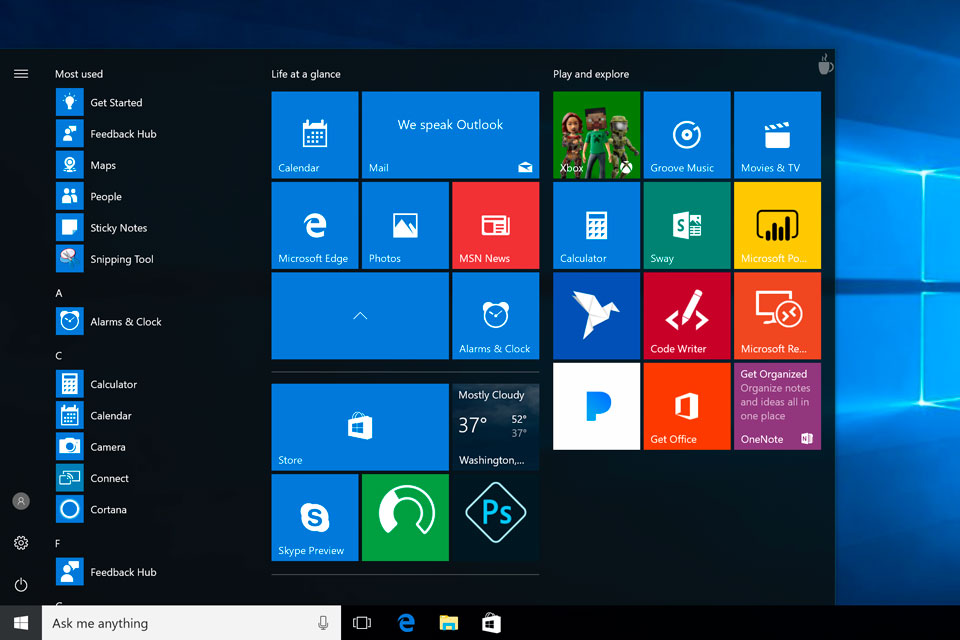Viewport: 960px width, 640px height.
Task: Open the Calculator tile
Action: tap(596, 225)
